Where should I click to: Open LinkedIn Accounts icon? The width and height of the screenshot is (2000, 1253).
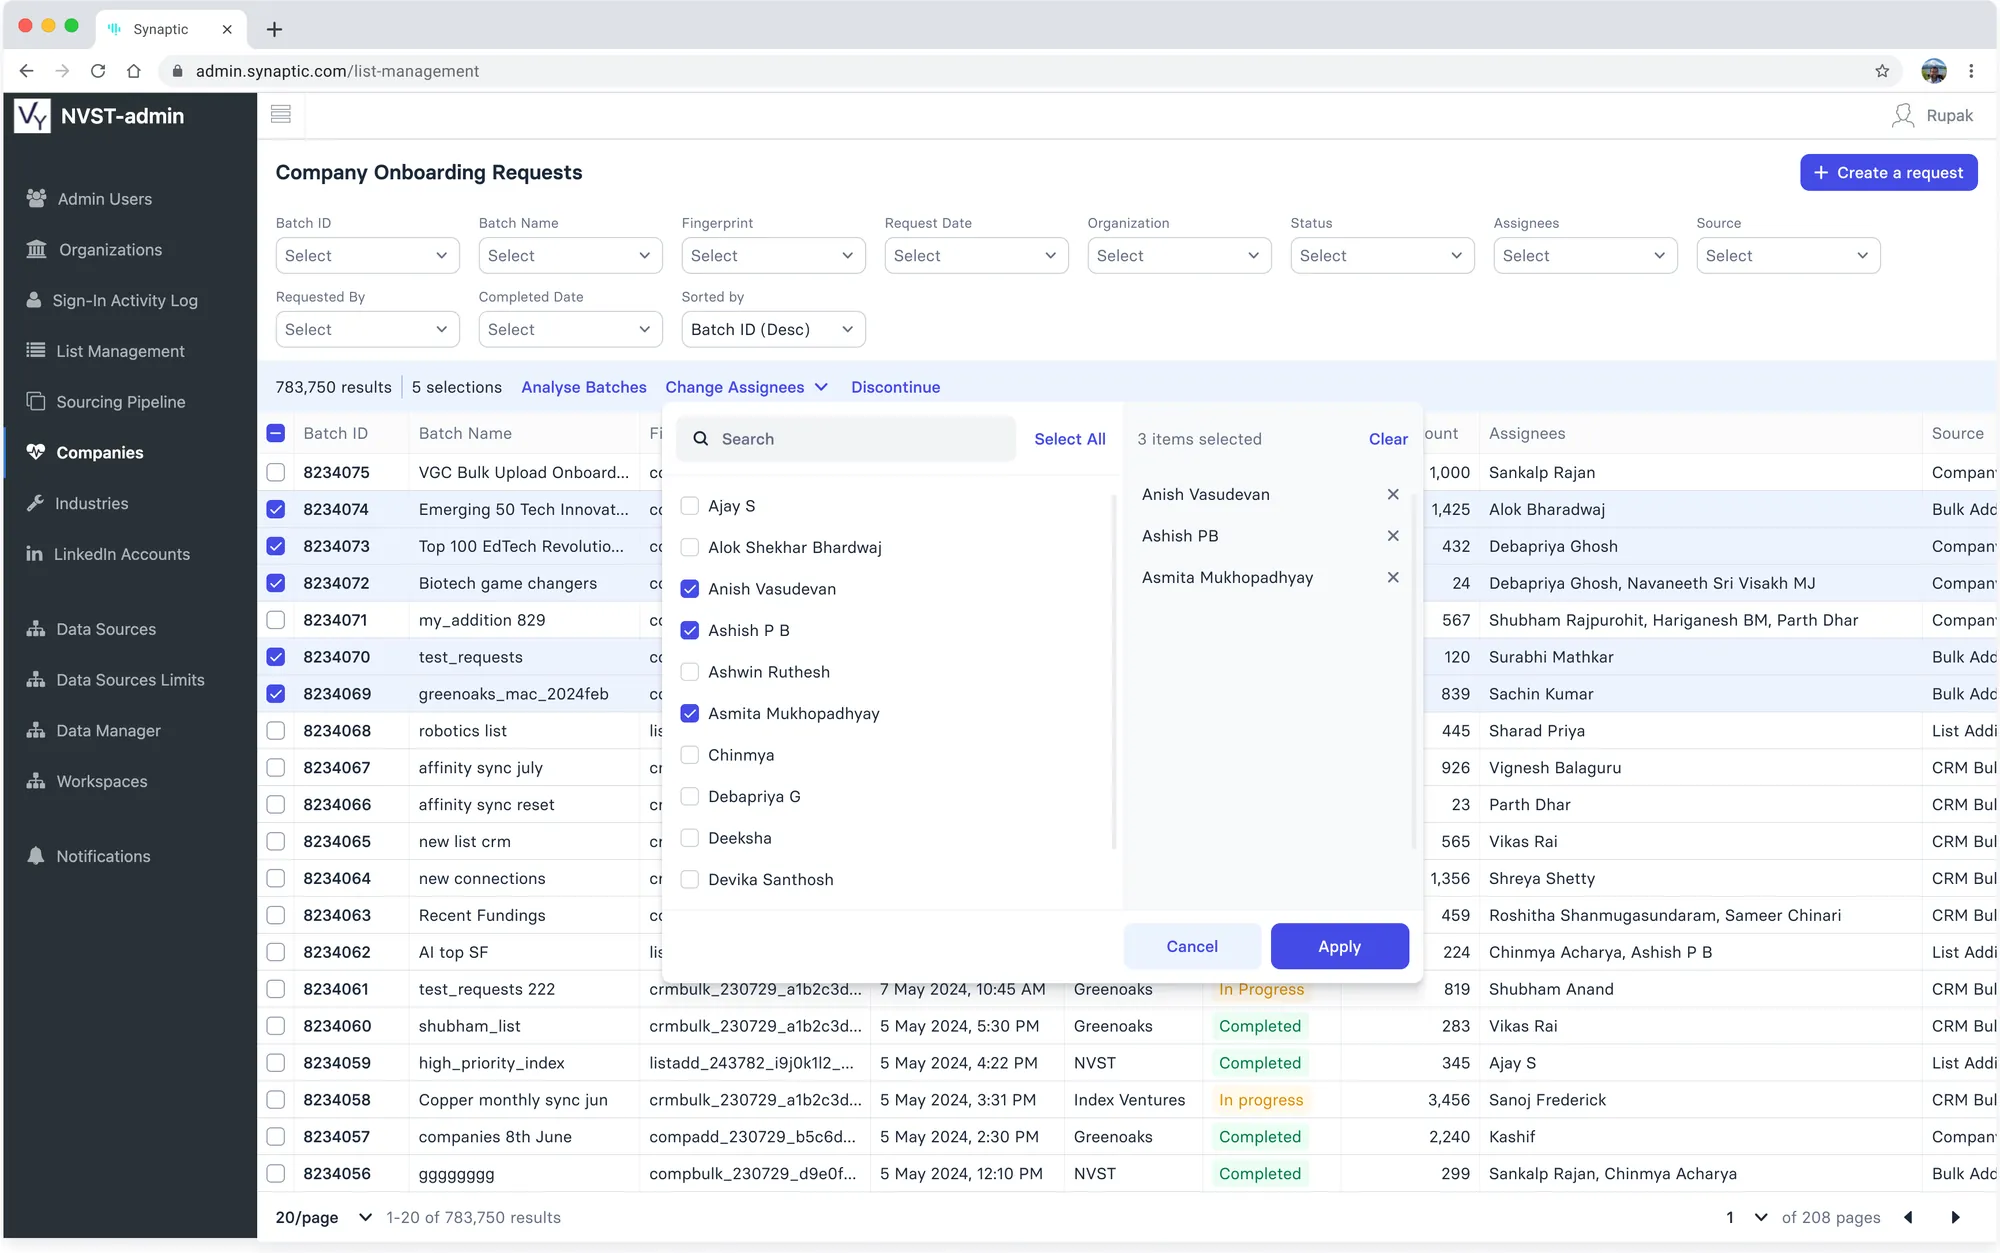(x=34, y=553)
